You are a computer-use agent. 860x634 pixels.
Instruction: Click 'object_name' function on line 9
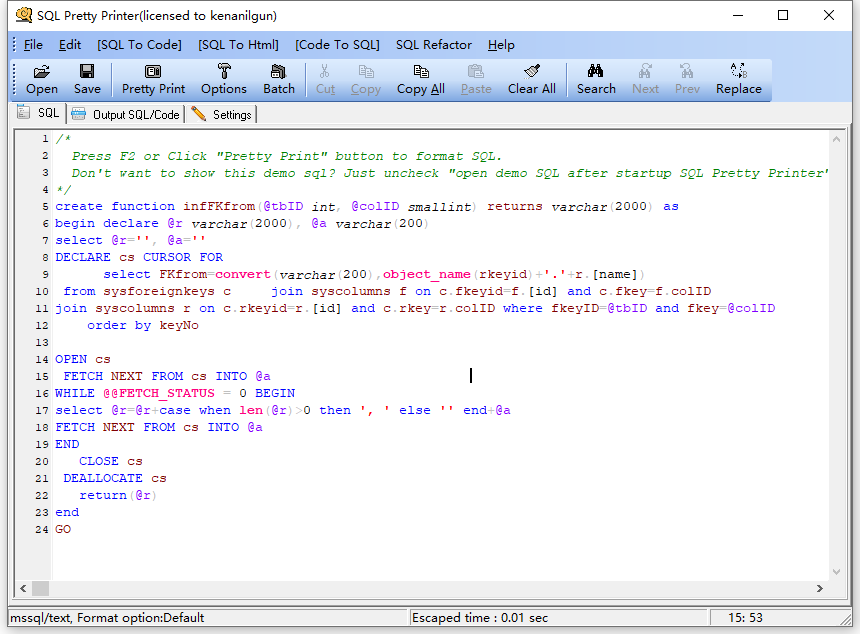[426, 274]
